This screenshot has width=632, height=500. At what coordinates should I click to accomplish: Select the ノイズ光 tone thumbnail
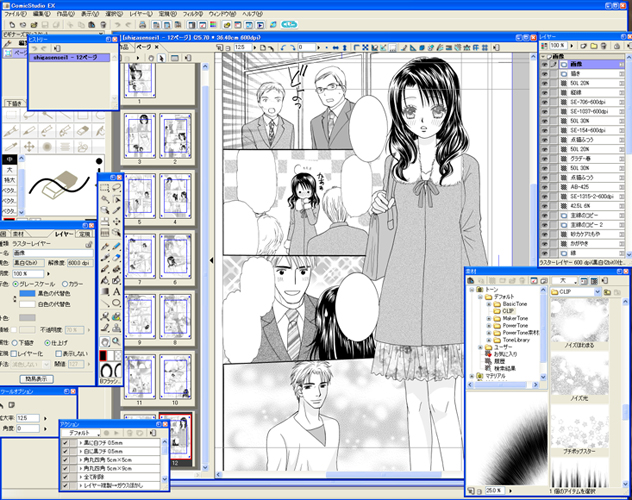click(579, 373)
